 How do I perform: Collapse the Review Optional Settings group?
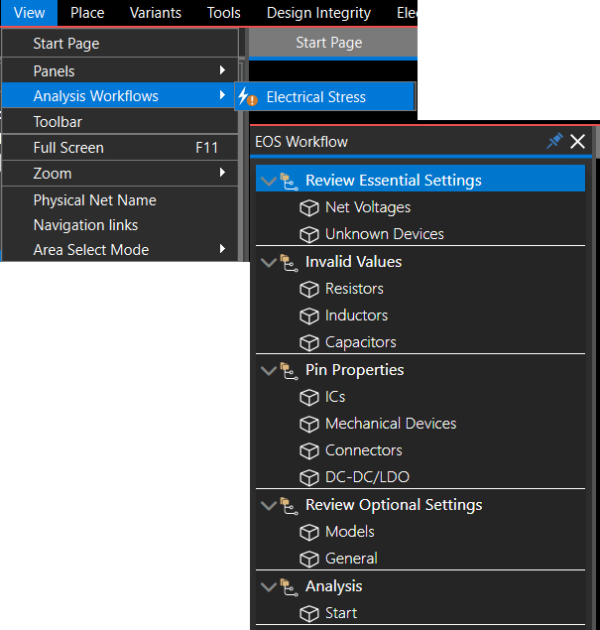tap(267, 505)
